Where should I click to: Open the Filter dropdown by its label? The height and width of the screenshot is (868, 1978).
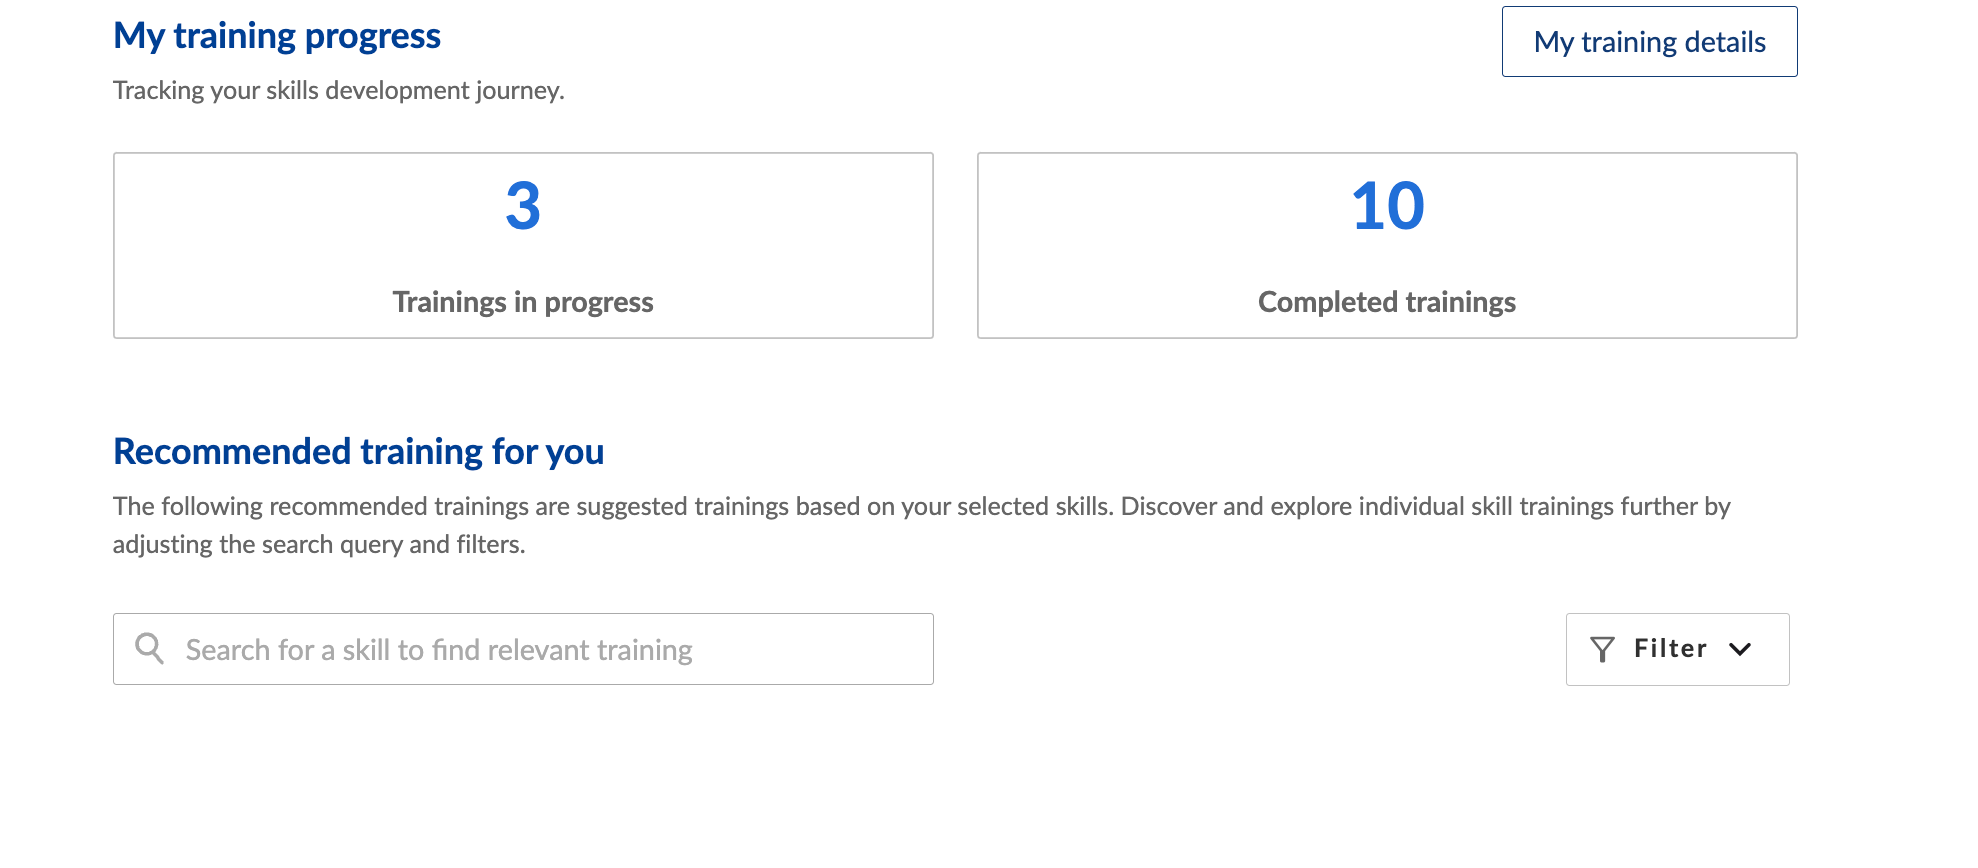click(x=1670, y=649)
